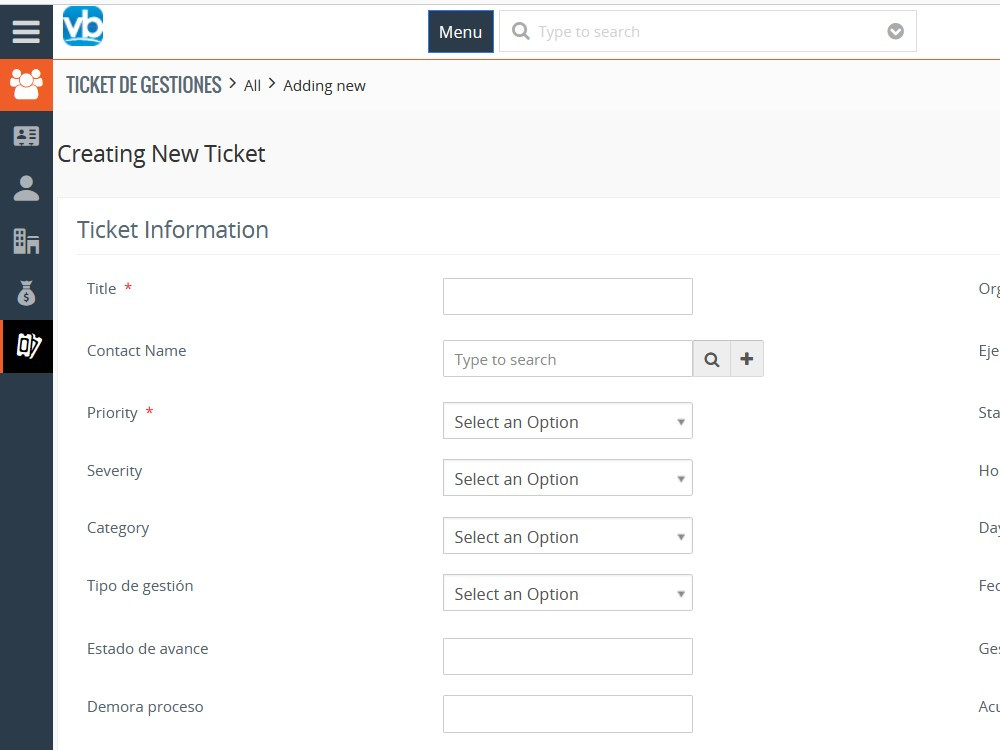This screenshot has height=750, width=1000.
Task: Click the Title field label
Action: pyautogui.click(x=101, y=289)
